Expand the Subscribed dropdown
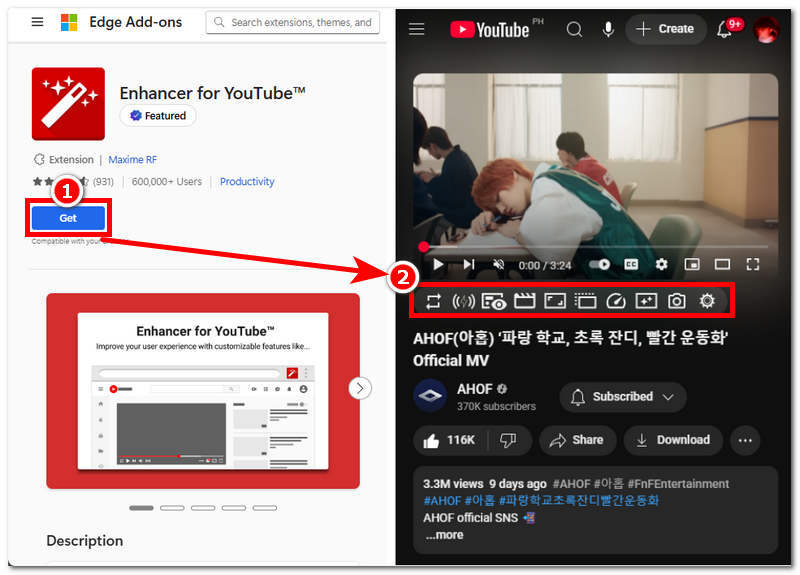Screen dimensions: 800x575 (623, 396)
